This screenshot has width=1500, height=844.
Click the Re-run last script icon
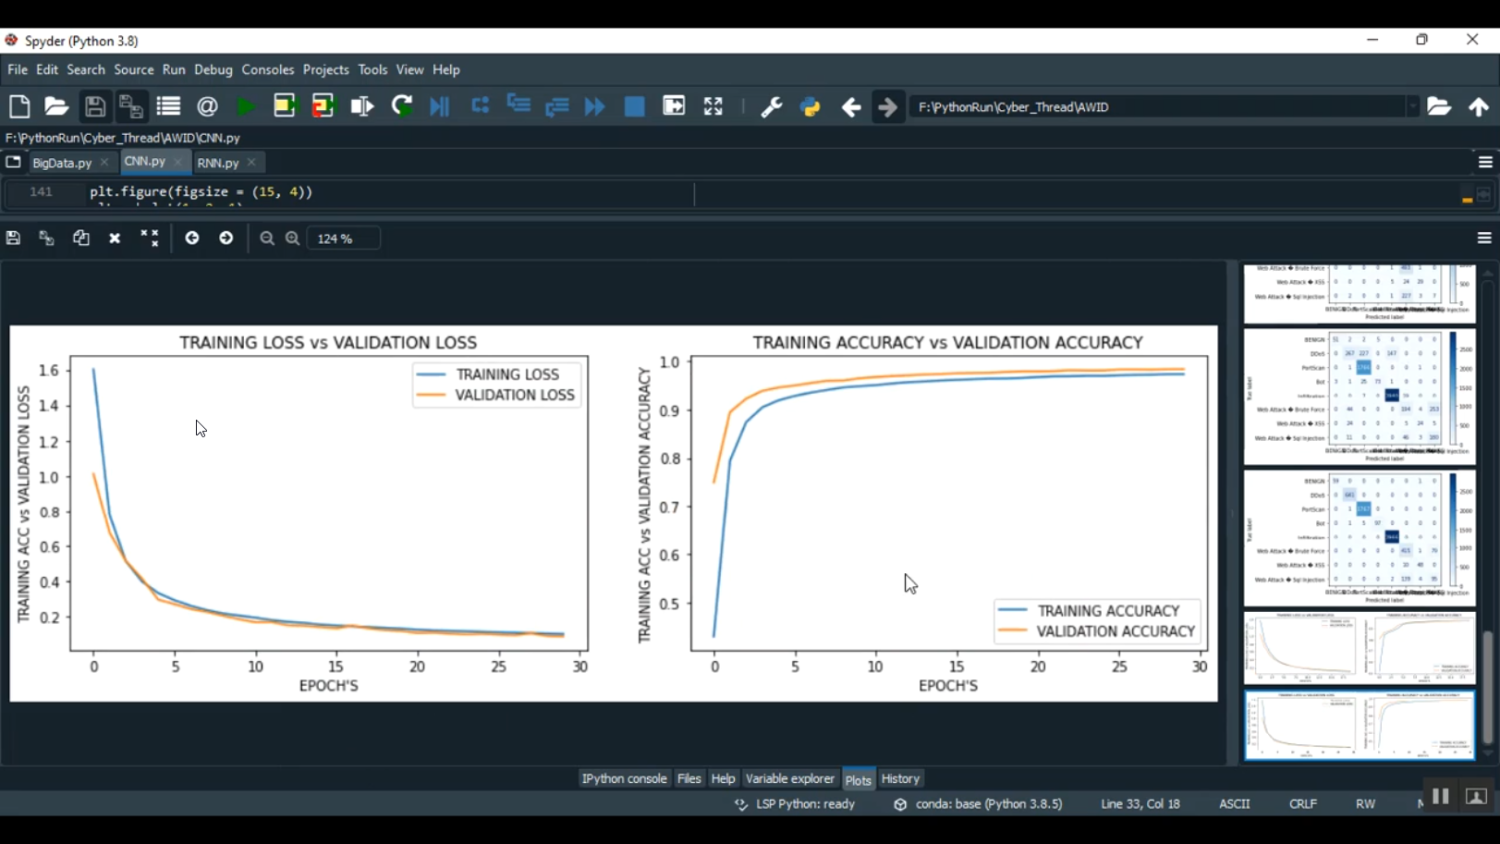point(402,107)
